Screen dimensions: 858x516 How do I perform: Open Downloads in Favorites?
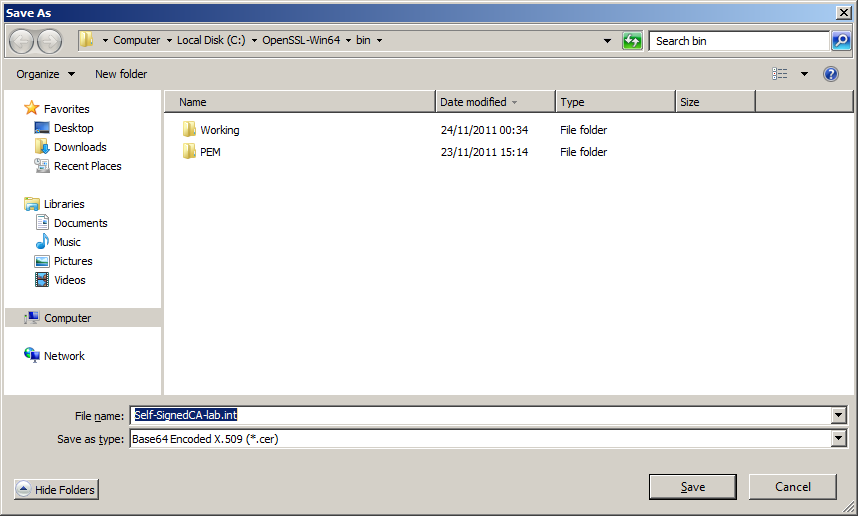(x=80, y=147)
